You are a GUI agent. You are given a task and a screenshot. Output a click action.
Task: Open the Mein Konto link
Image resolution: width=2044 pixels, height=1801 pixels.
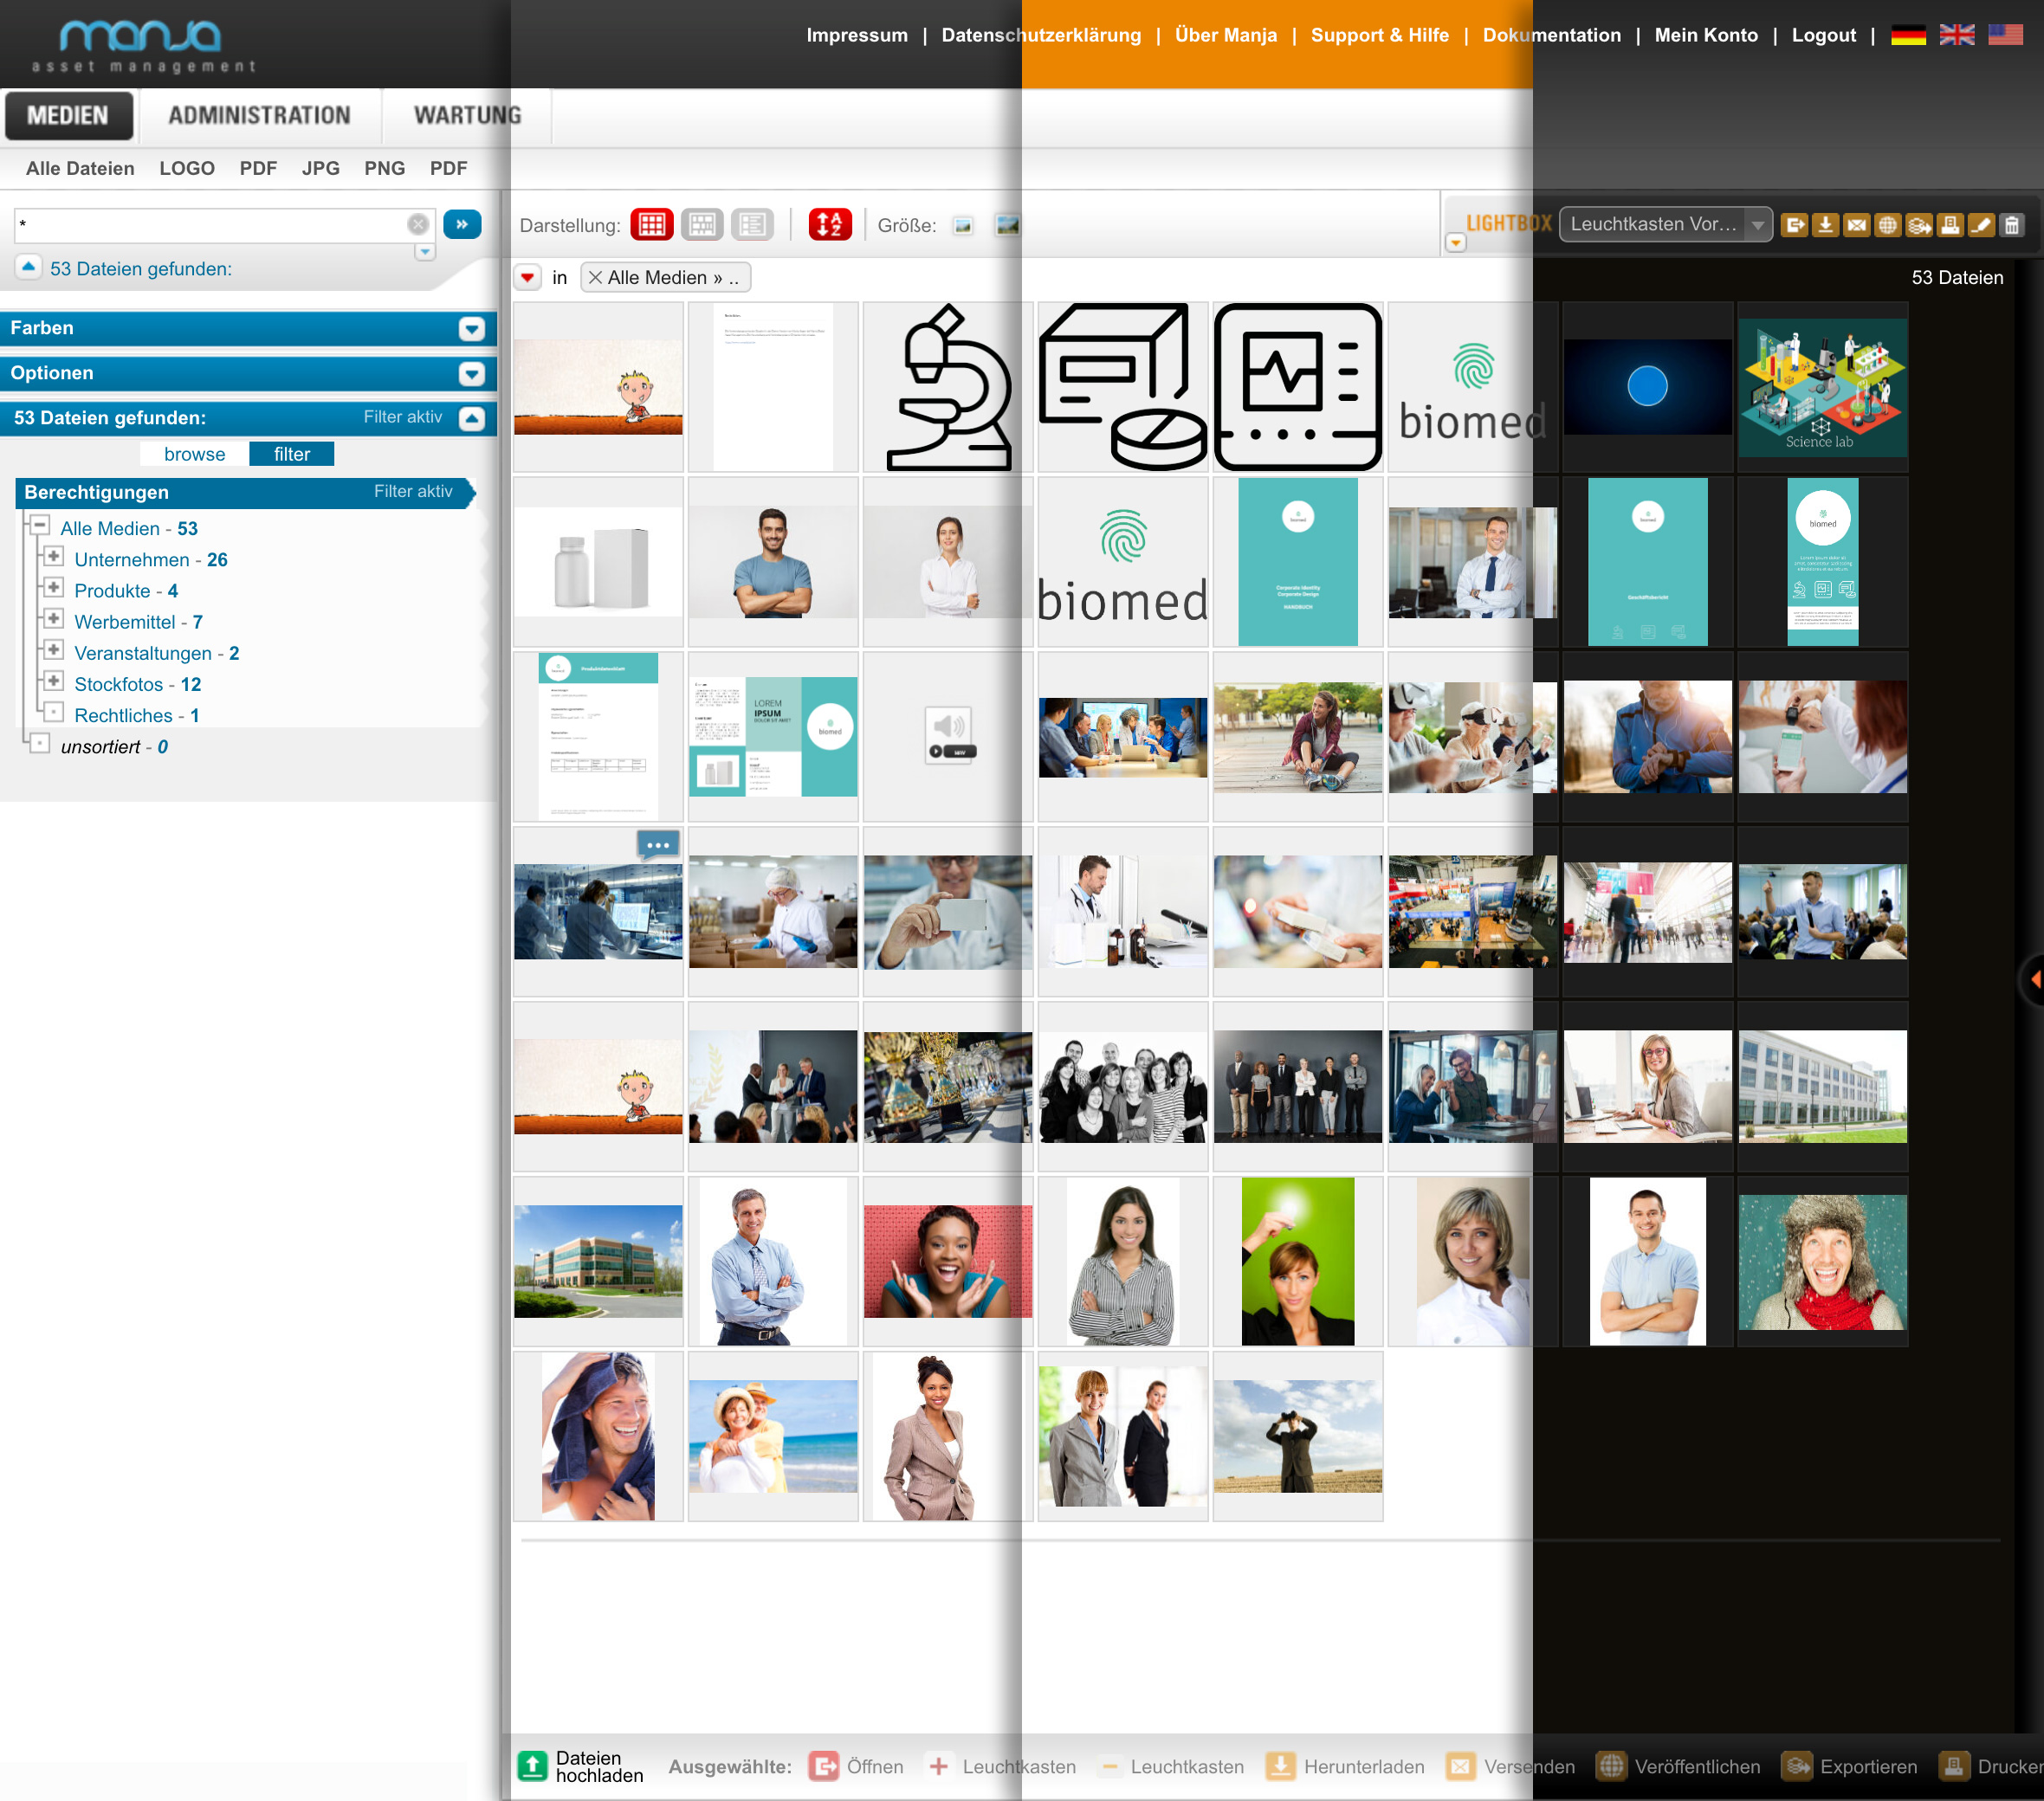pyautogui.click(x=1705, y=35)
